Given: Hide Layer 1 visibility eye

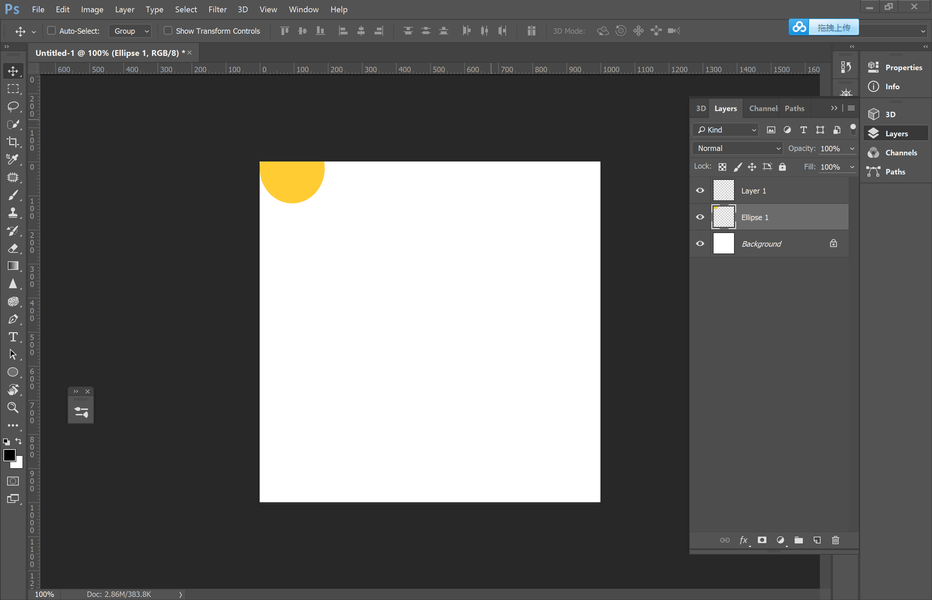Looking at the screenshot, I should [x=700, y=190].
